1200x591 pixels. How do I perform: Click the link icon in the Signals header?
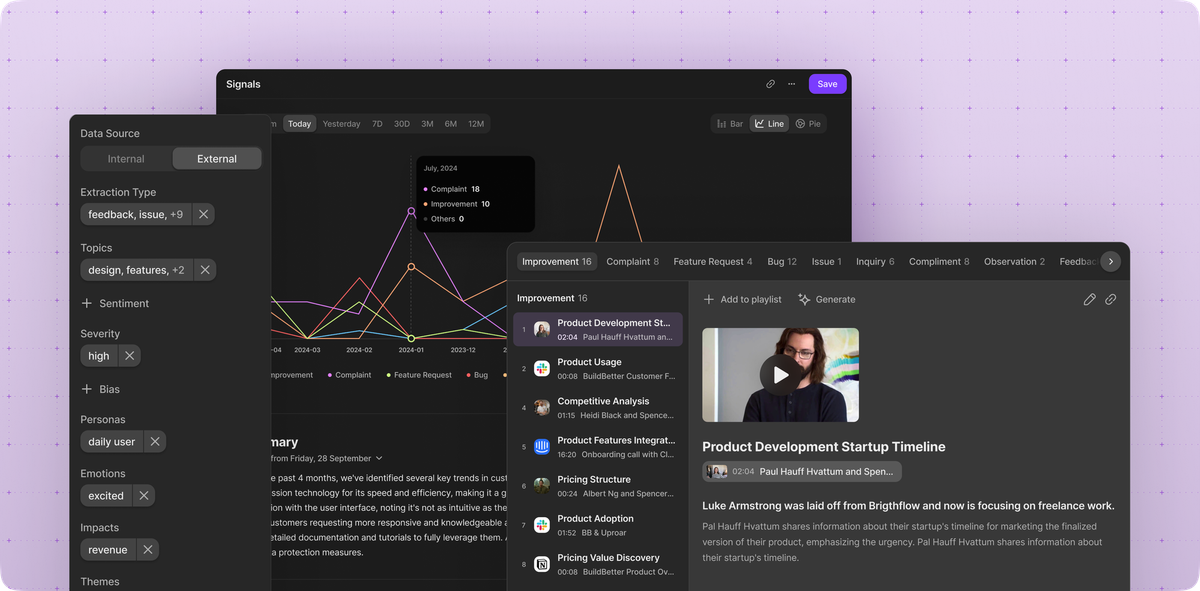tap(770, 84)
